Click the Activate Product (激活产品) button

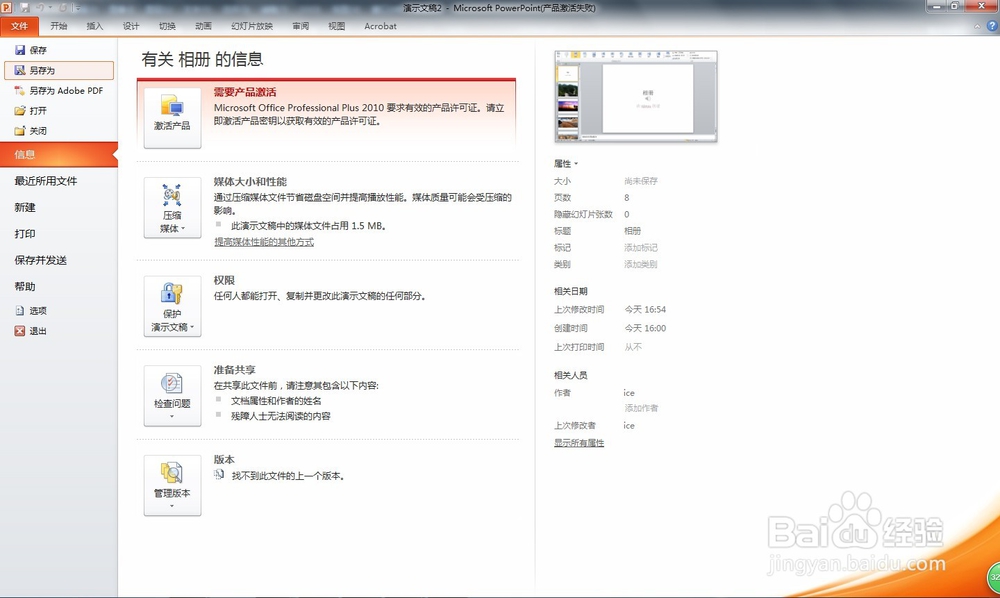coord(172,118)
